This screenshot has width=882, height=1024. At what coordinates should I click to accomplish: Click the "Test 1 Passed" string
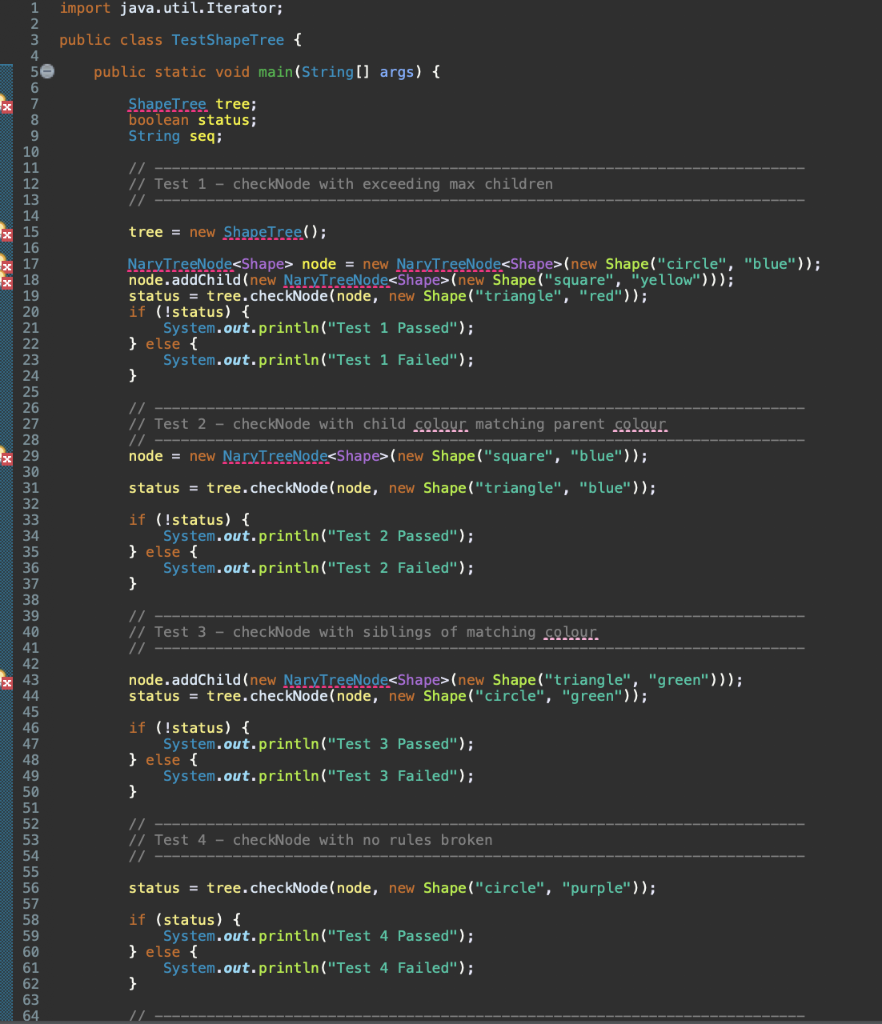(x=392, y=328)
